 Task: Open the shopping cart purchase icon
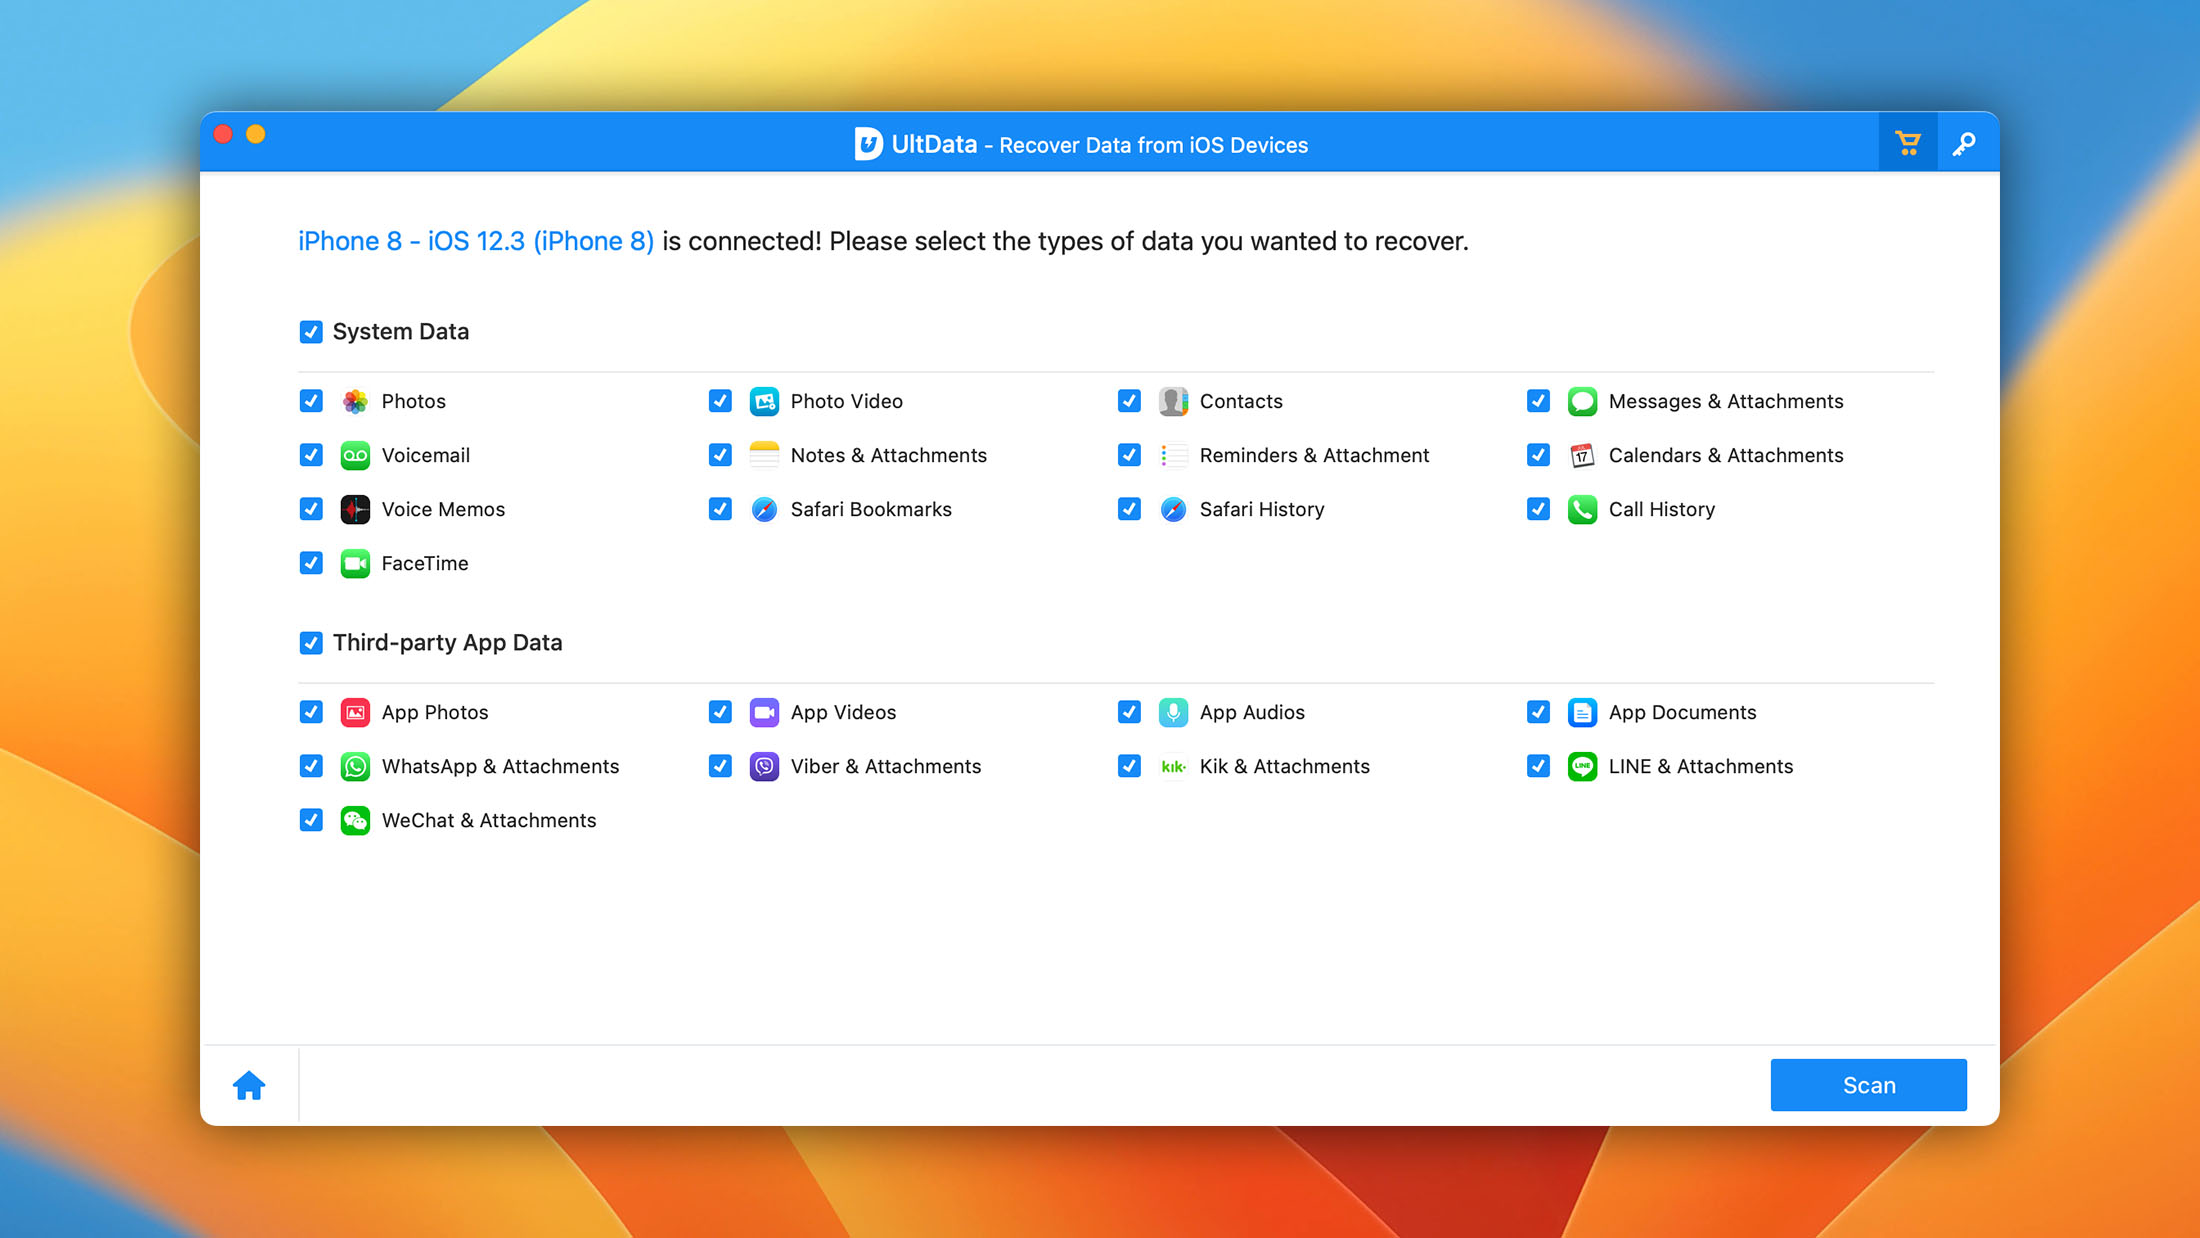1908,144
